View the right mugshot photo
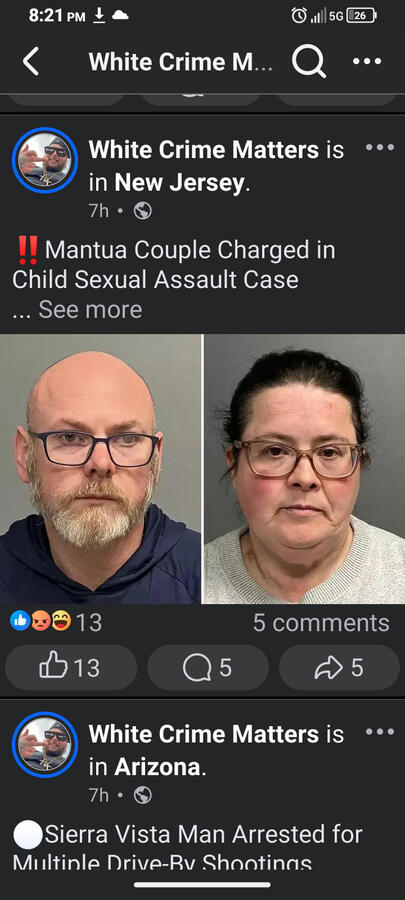This screenshot has height=900, width=405. [x=305, y=469]
